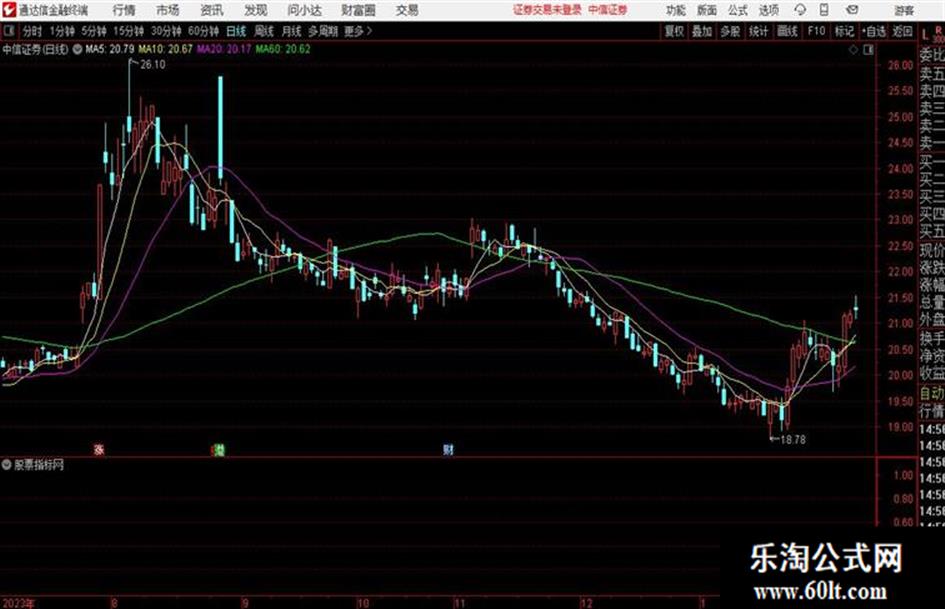Screen dimensions: 945x609
Task: Switch to 15分钟 period
Action: [x=128, y=31]
